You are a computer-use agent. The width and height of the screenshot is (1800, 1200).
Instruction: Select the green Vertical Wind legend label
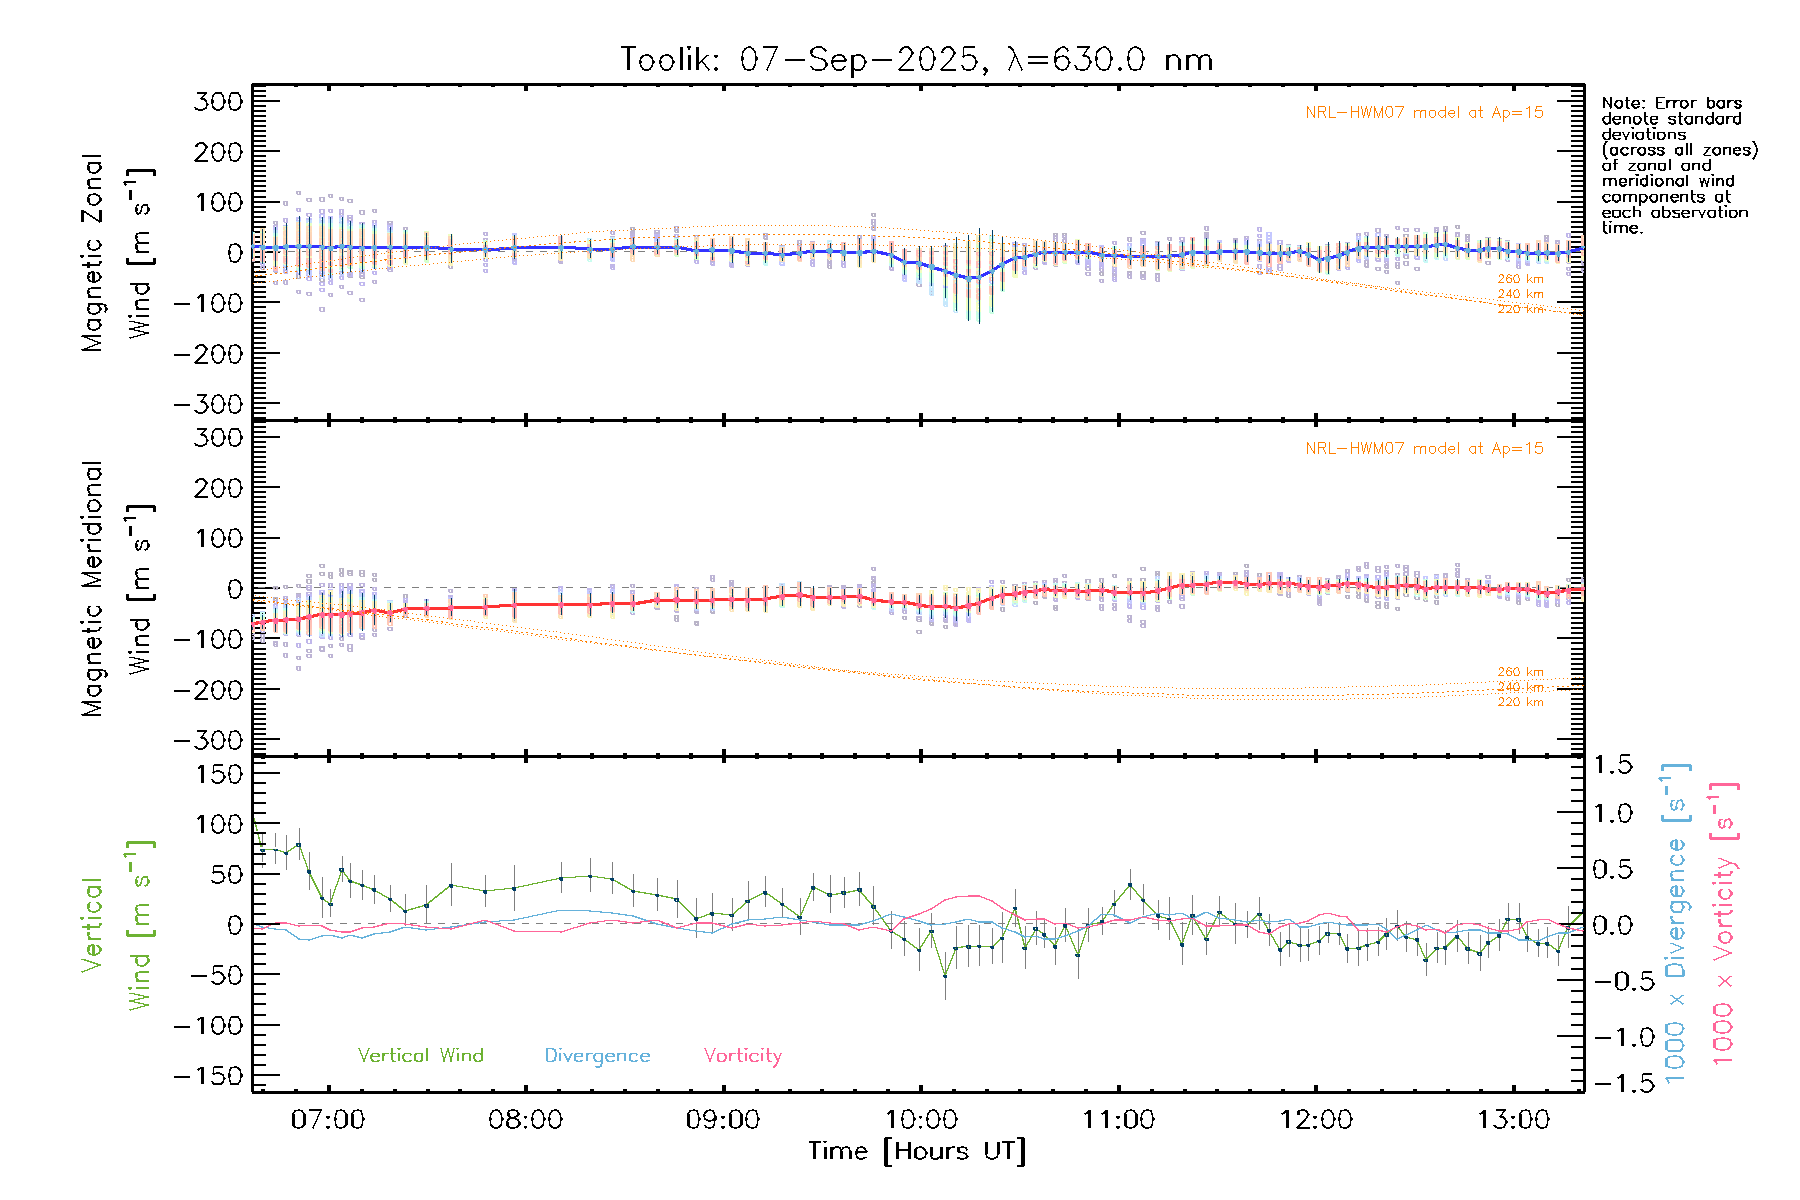point(420,1056)
